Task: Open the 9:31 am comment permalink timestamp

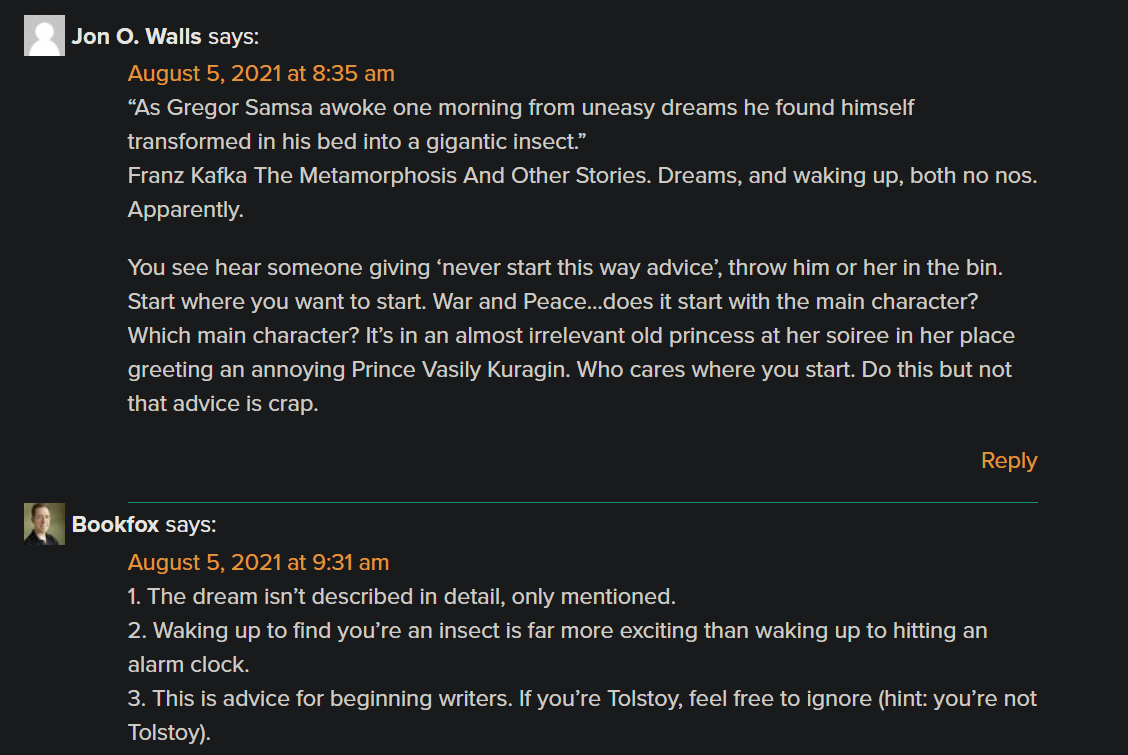Action: (x=258, y=562)
